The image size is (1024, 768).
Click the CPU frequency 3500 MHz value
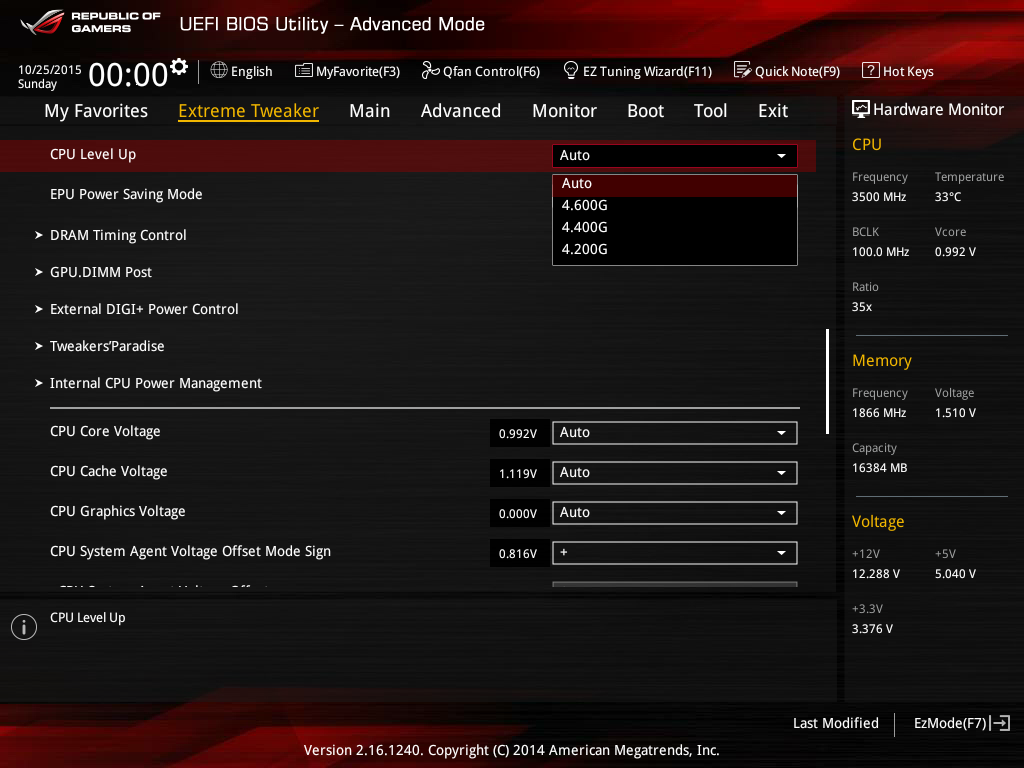tap(878, 197)
